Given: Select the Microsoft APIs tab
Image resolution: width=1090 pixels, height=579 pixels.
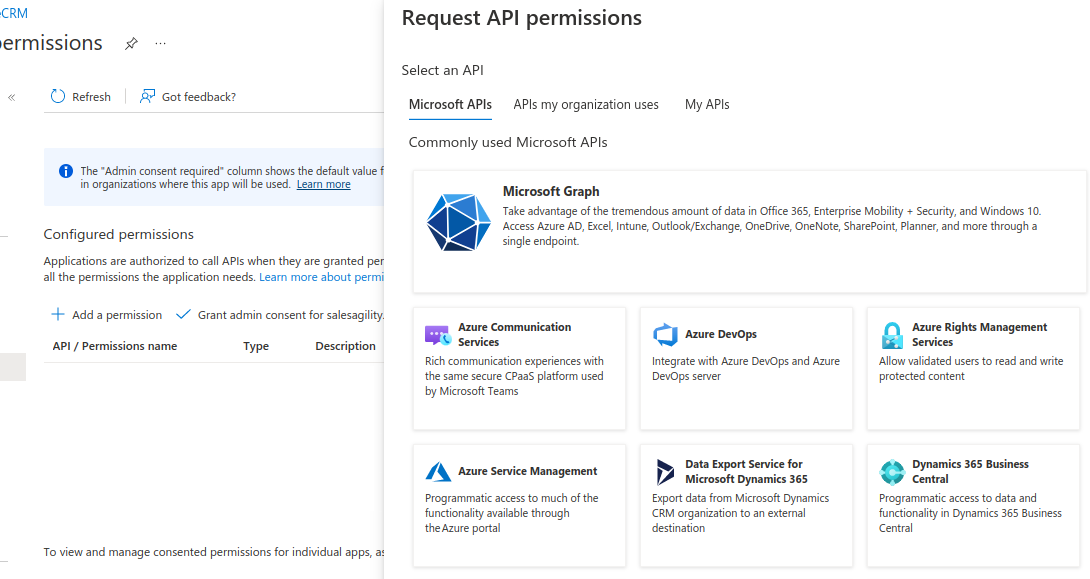Looking at the screenshot, I should [450, 104].
